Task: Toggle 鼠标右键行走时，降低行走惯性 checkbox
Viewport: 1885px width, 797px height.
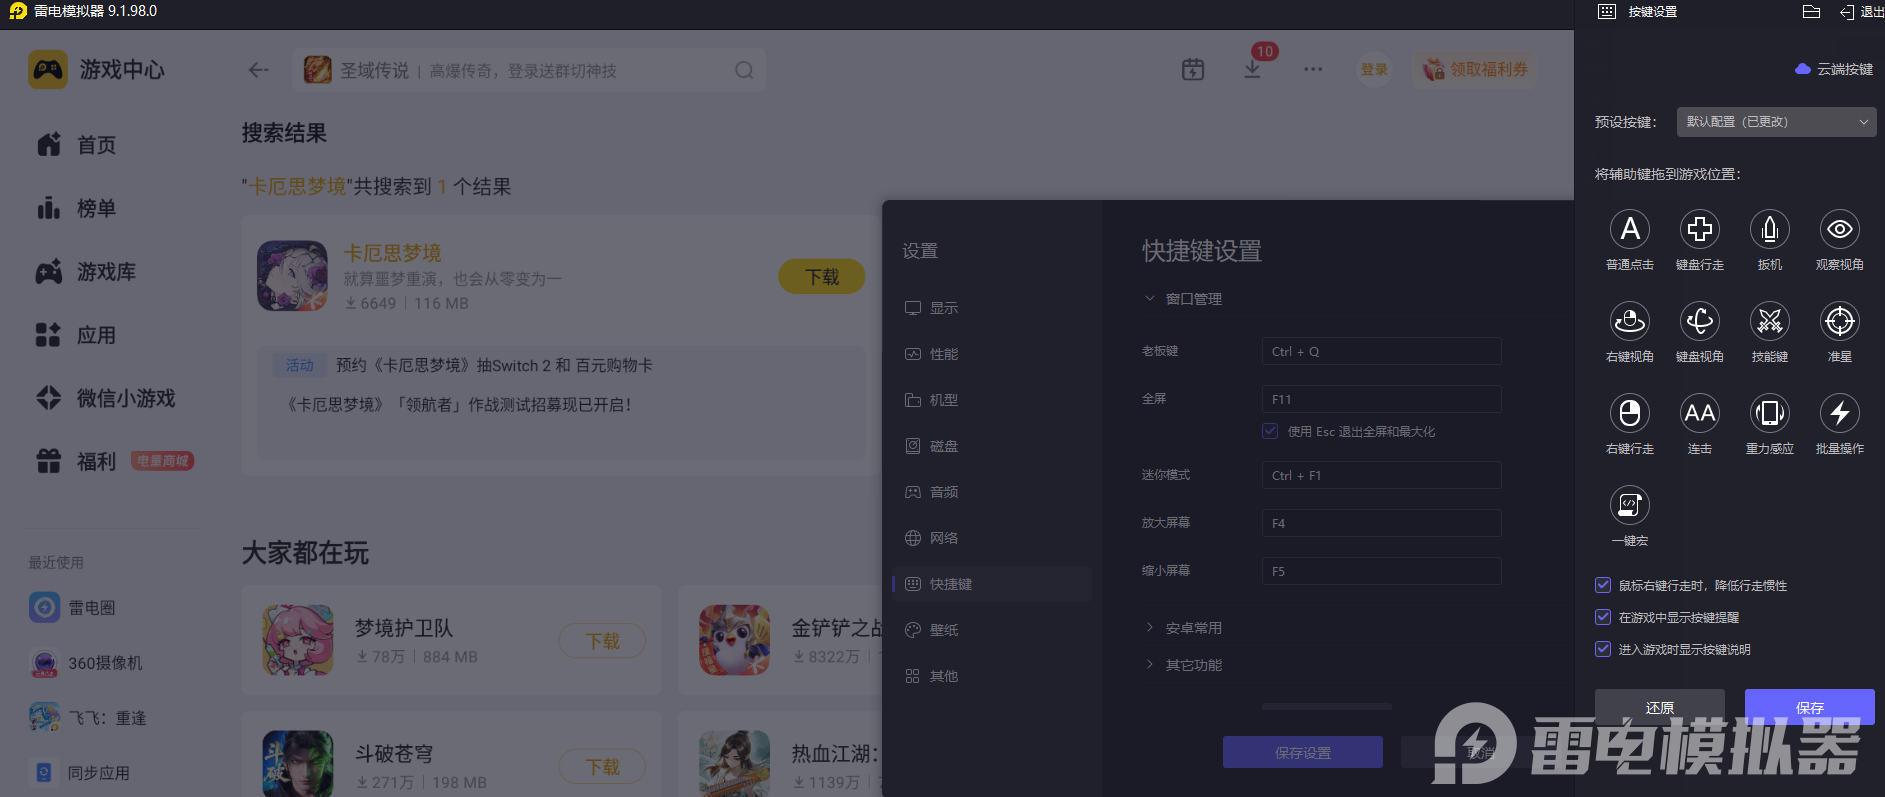Action: tap(1603, 586)
